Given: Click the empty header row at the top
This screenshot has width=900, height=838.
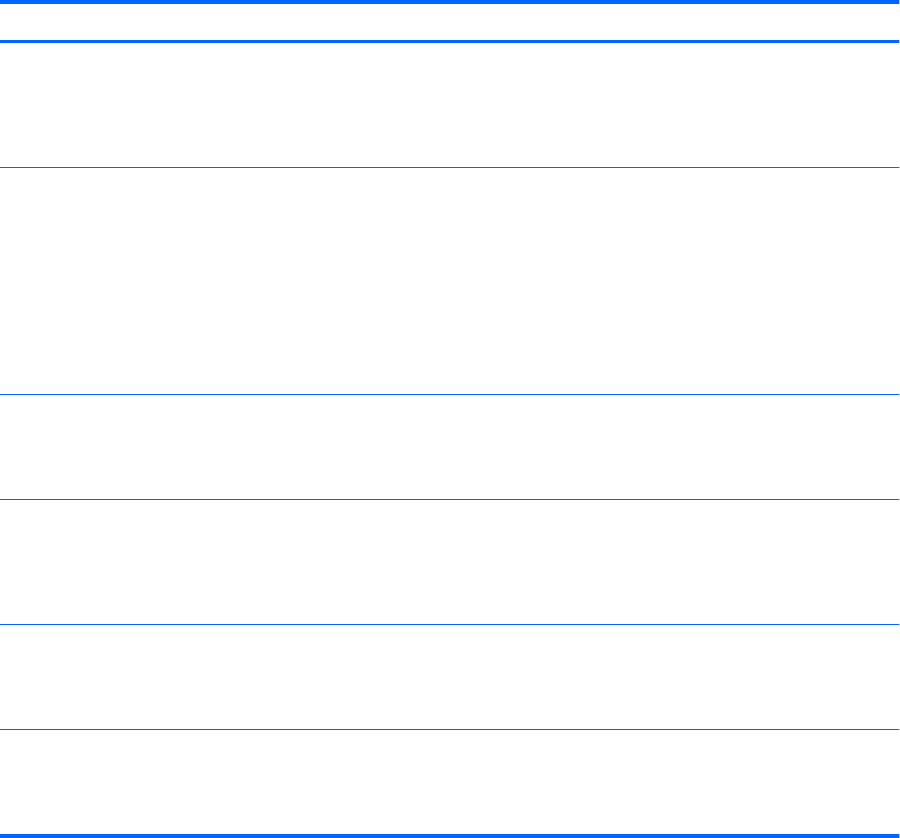Looking at the screenshot, I should point(450,22).
